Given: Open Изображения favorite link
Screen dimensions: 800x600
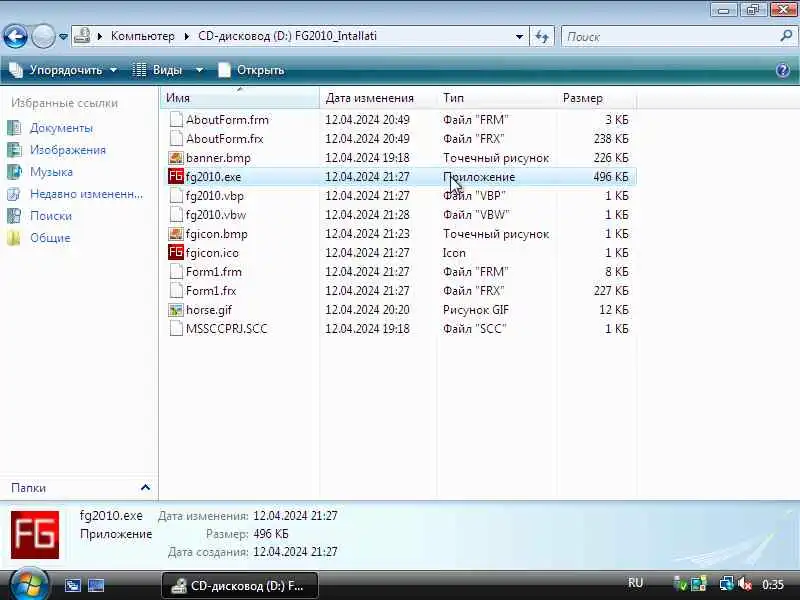Looking at the screenshot, I should point(68,149).
